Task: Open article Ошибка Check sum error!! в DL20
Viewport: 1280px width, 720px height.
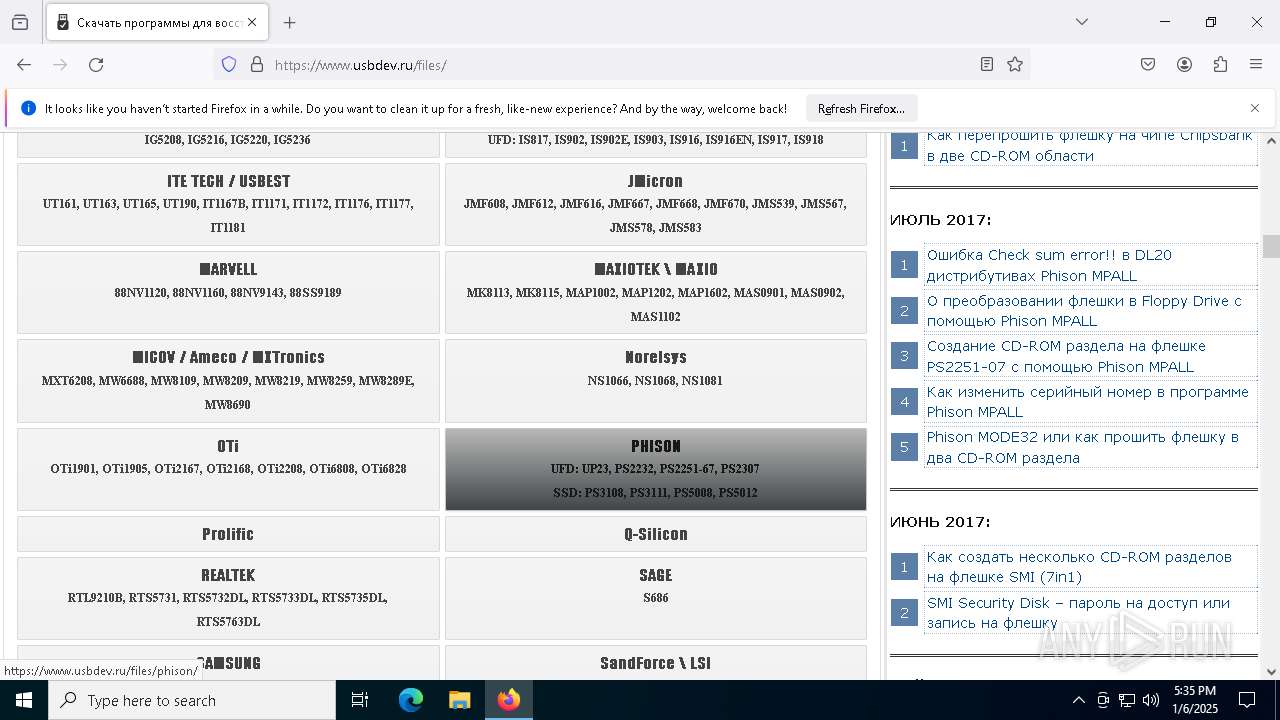Action: click(1049, 265)
